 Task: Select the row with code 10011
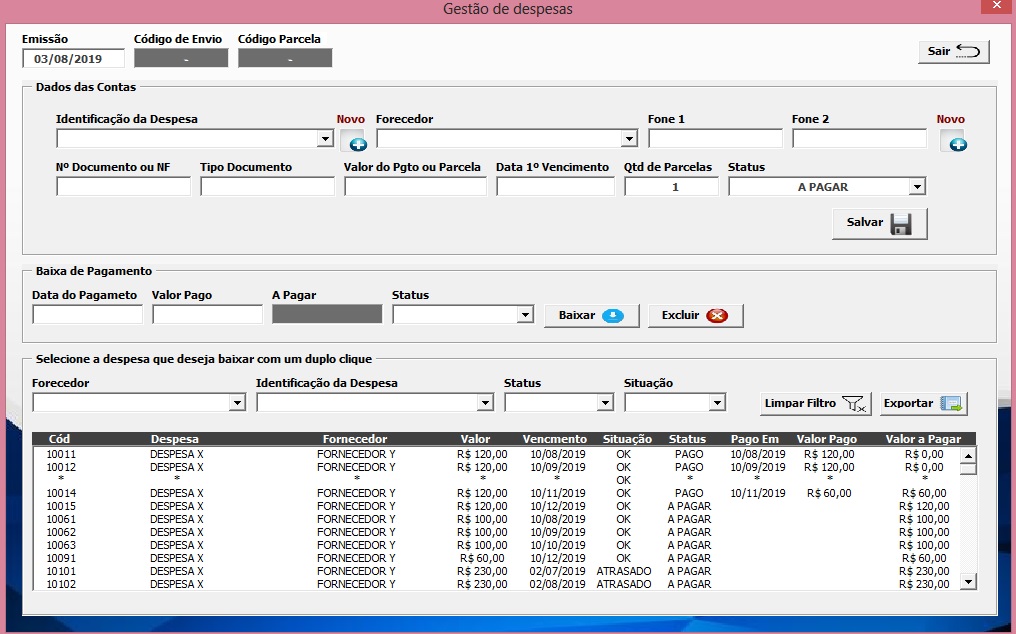click(x=497, y=454)
